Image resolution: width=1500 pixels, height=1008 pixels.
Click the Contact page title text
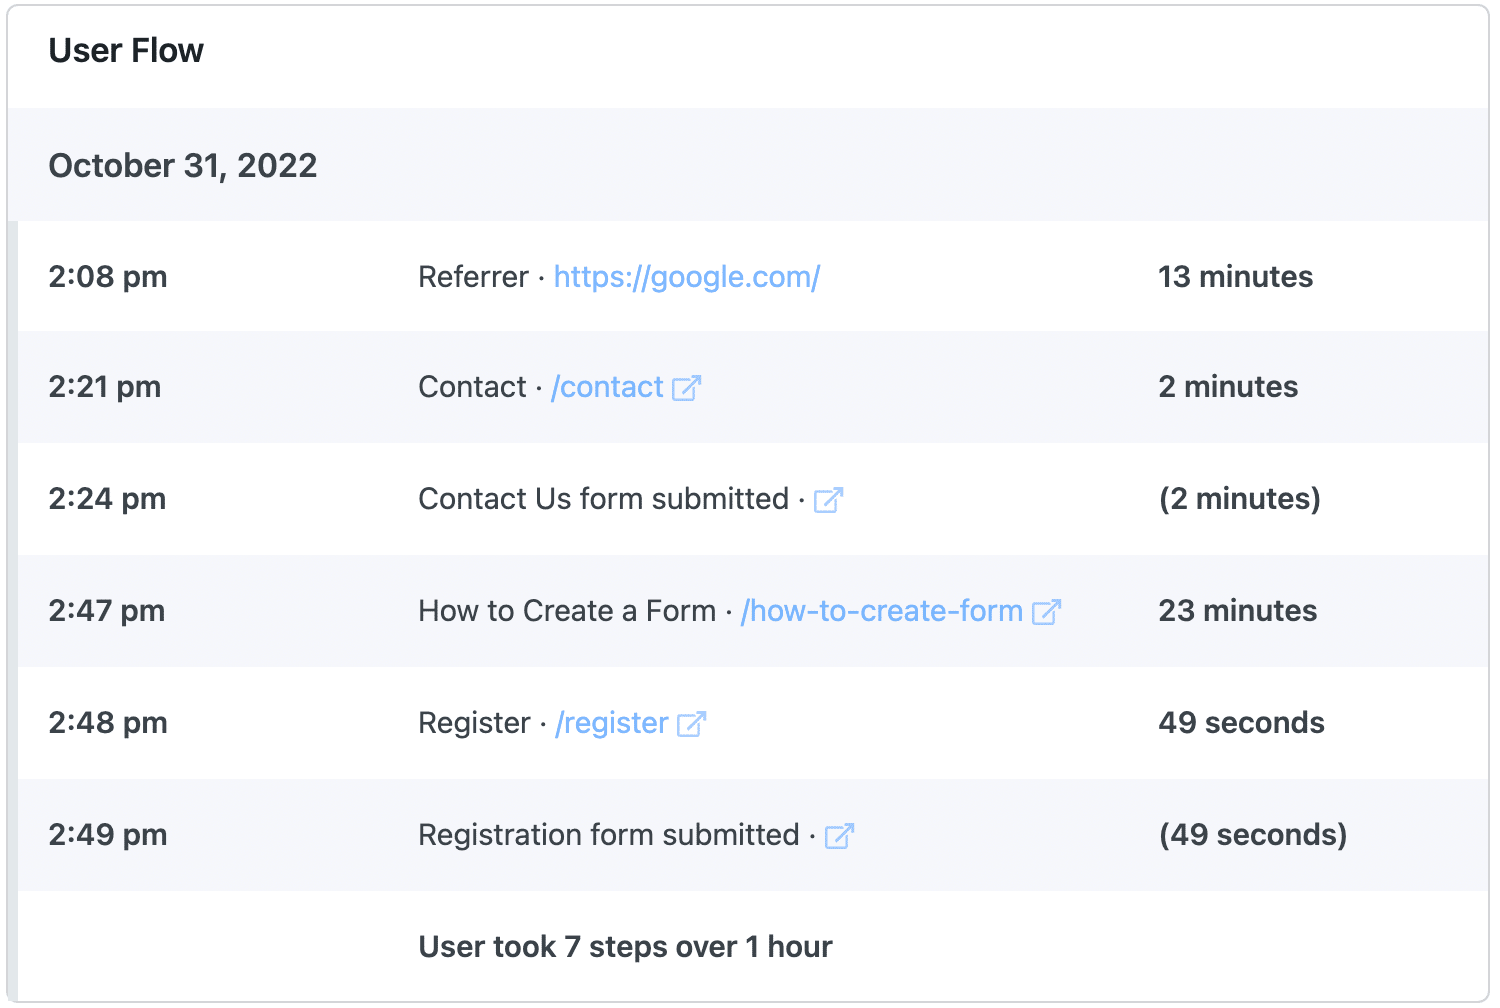472,387
